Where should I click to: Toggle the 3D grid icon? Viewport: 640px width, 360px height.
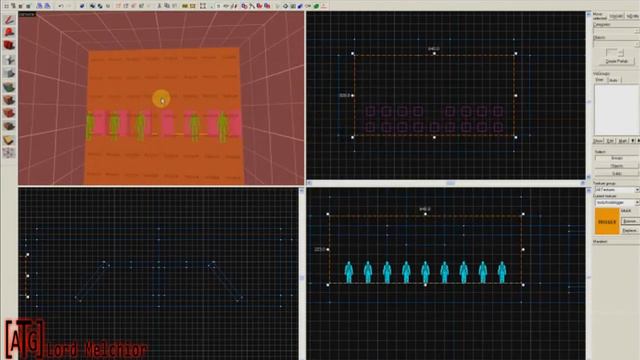(14, 6)
